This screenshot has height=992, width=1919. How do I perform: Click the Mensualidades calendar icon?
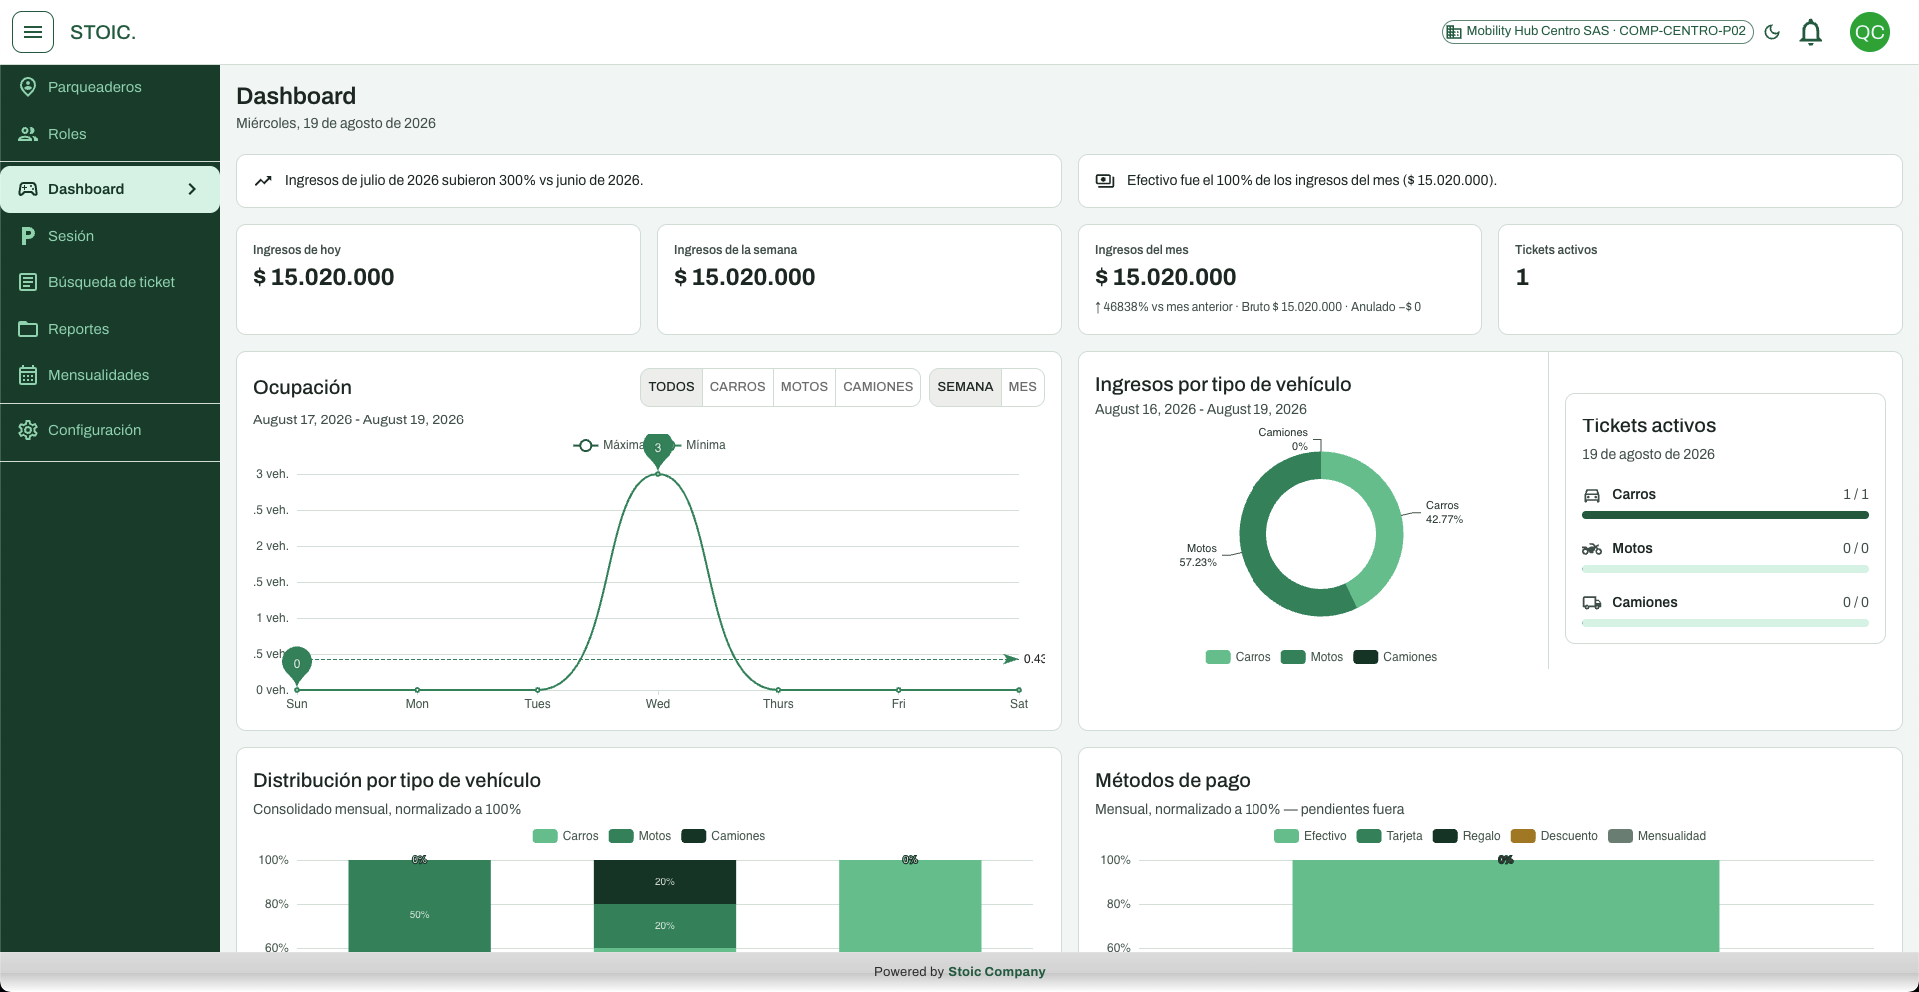tap(28, 375)
